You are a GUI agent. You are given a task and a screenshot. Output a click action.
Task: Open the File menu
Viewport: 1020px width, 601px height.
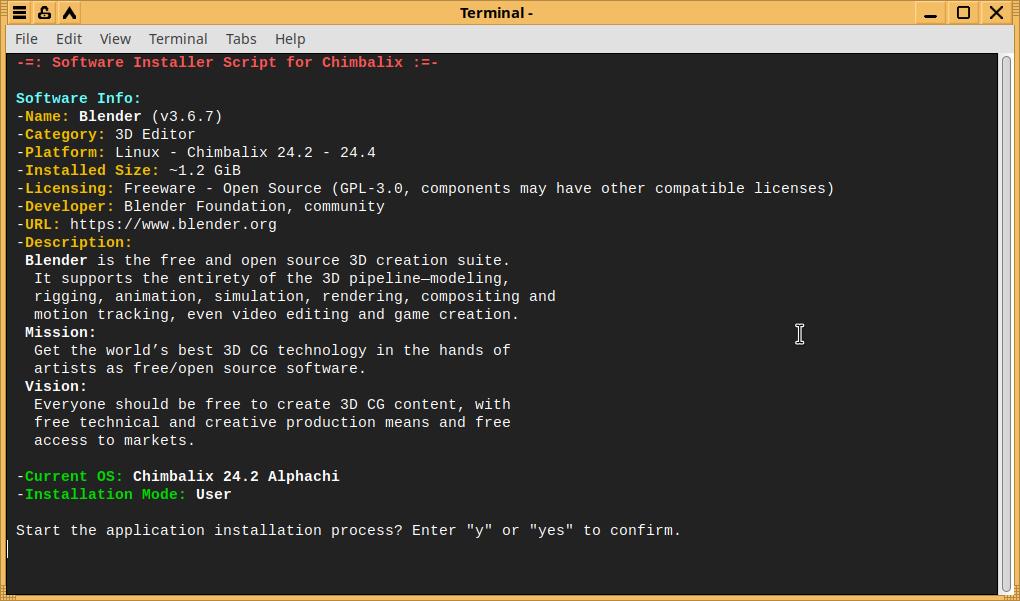click(x=27, y=39)
